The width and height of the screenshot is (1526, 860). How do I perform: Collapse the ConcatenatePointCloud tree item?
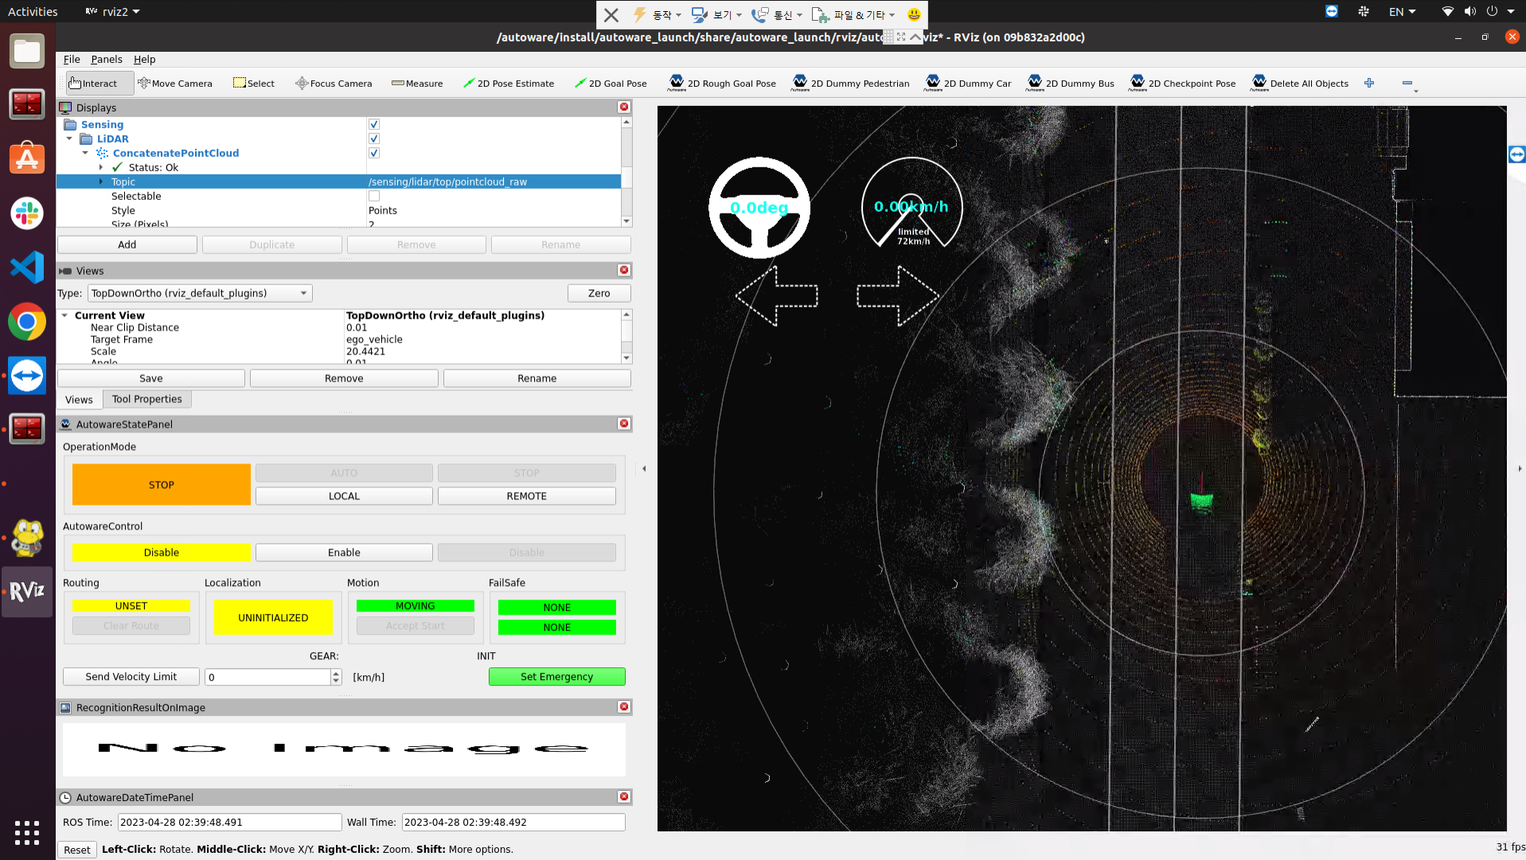(85, 153)
